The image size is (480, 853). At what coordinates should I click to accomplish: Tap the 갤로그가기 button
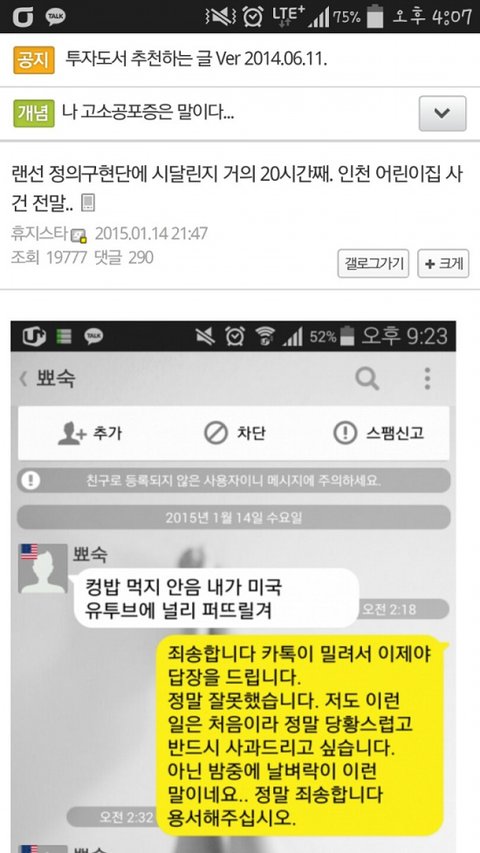[x=373, y=263]
